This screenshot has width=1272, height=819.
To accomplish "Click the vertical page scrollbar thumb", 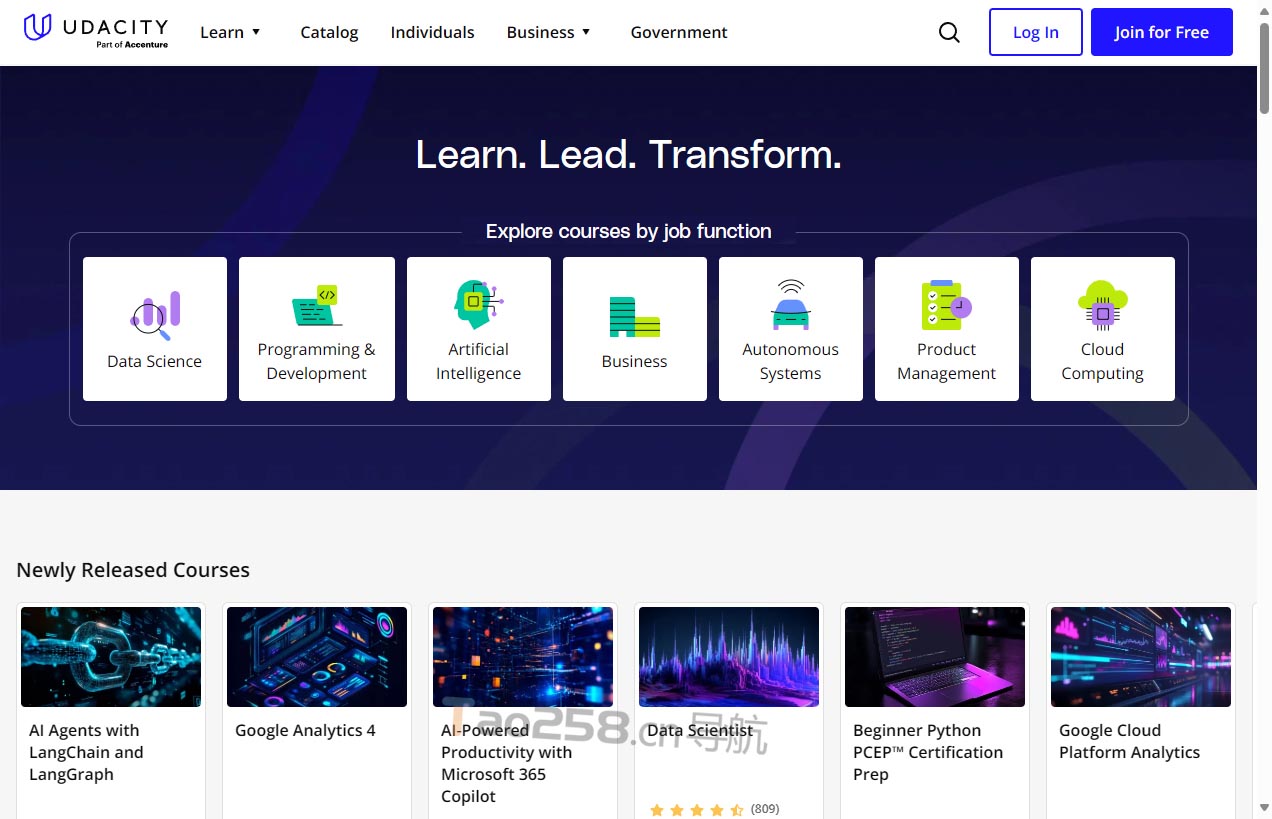I will pyautogui.click(x=1264, y=66).
